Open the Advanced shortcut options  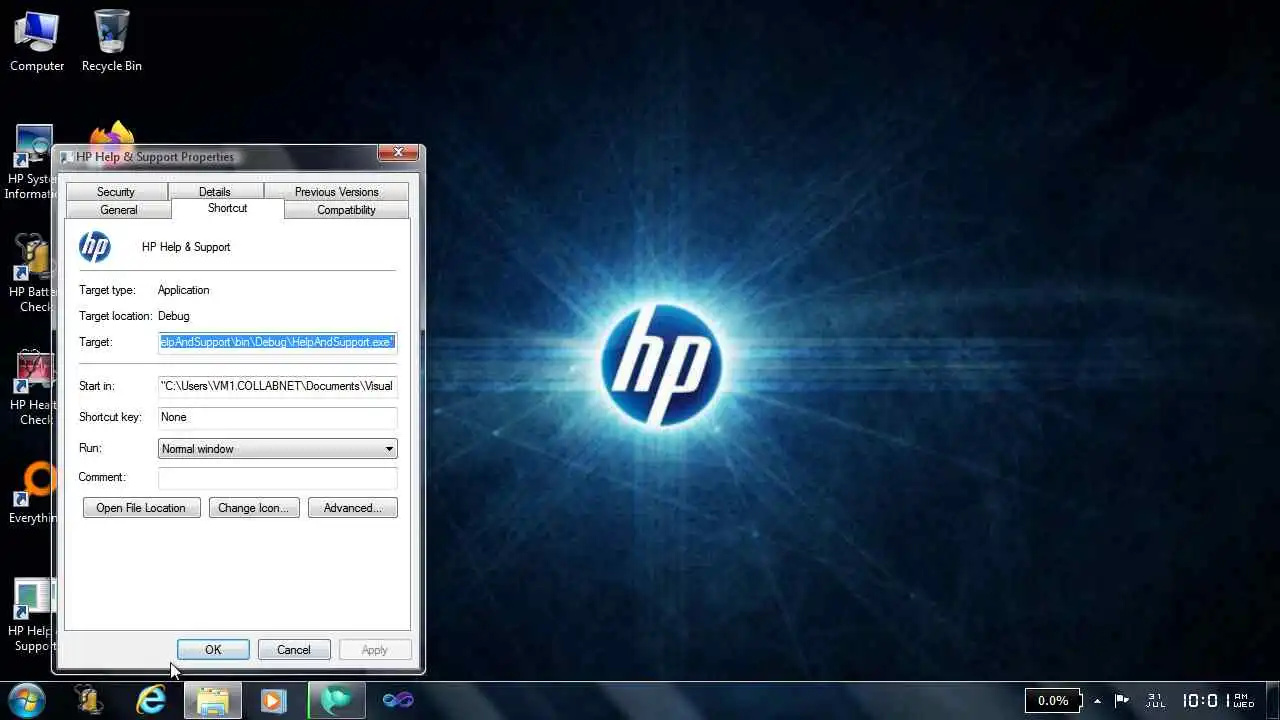tap(352, 508)
